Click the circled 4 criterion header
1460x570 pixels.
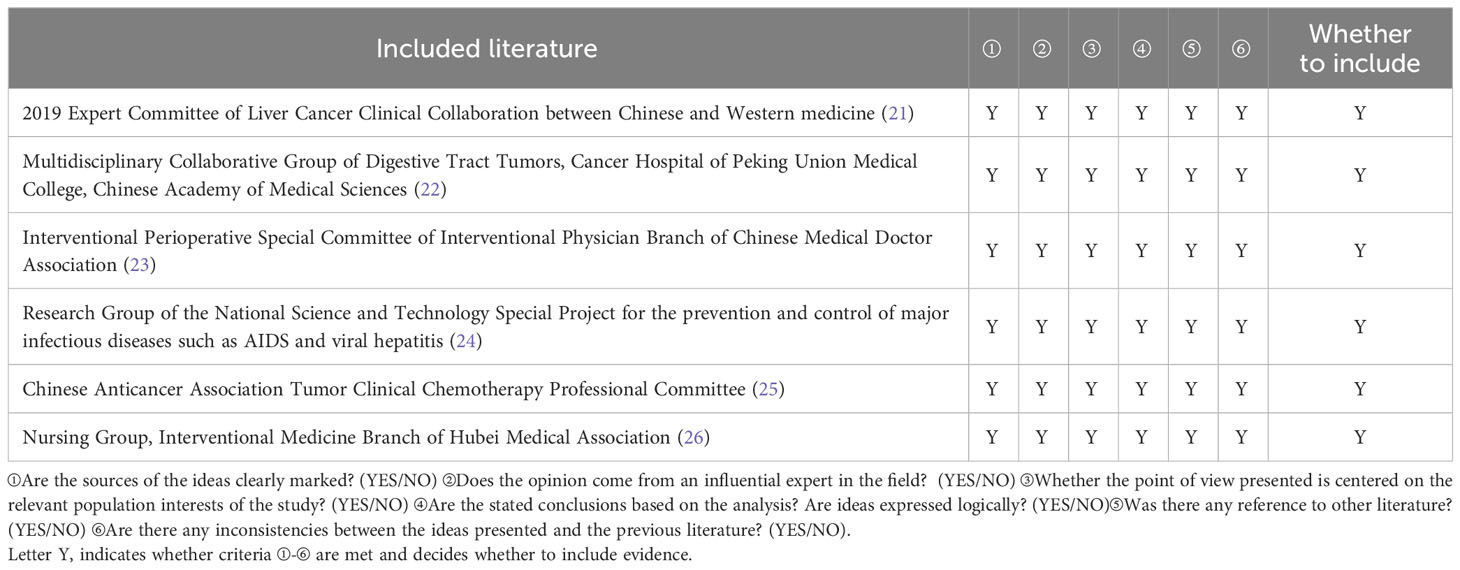1141,49
